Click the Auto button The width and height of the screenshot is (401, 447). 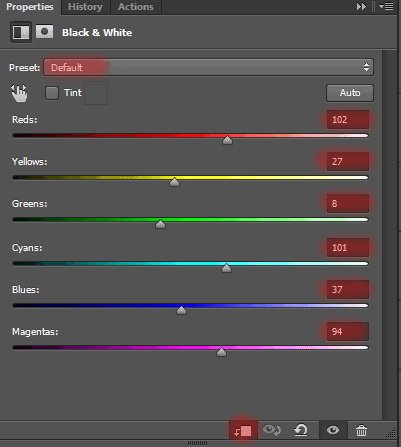[x=350, y=93]
